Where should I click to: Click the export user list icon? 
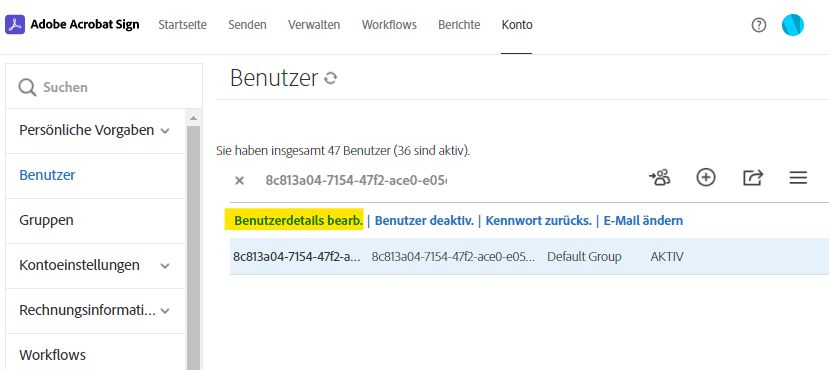[x=753, y=178]
